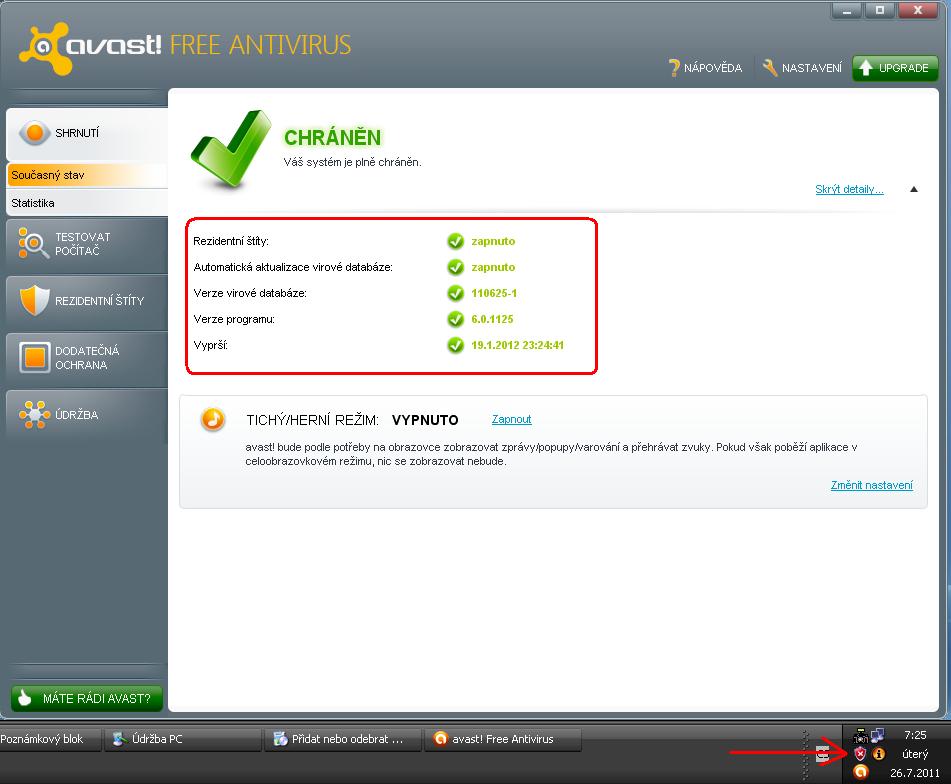Open Údržba PC from the taskbar
The image size is (951, 784).
[183, 739]
